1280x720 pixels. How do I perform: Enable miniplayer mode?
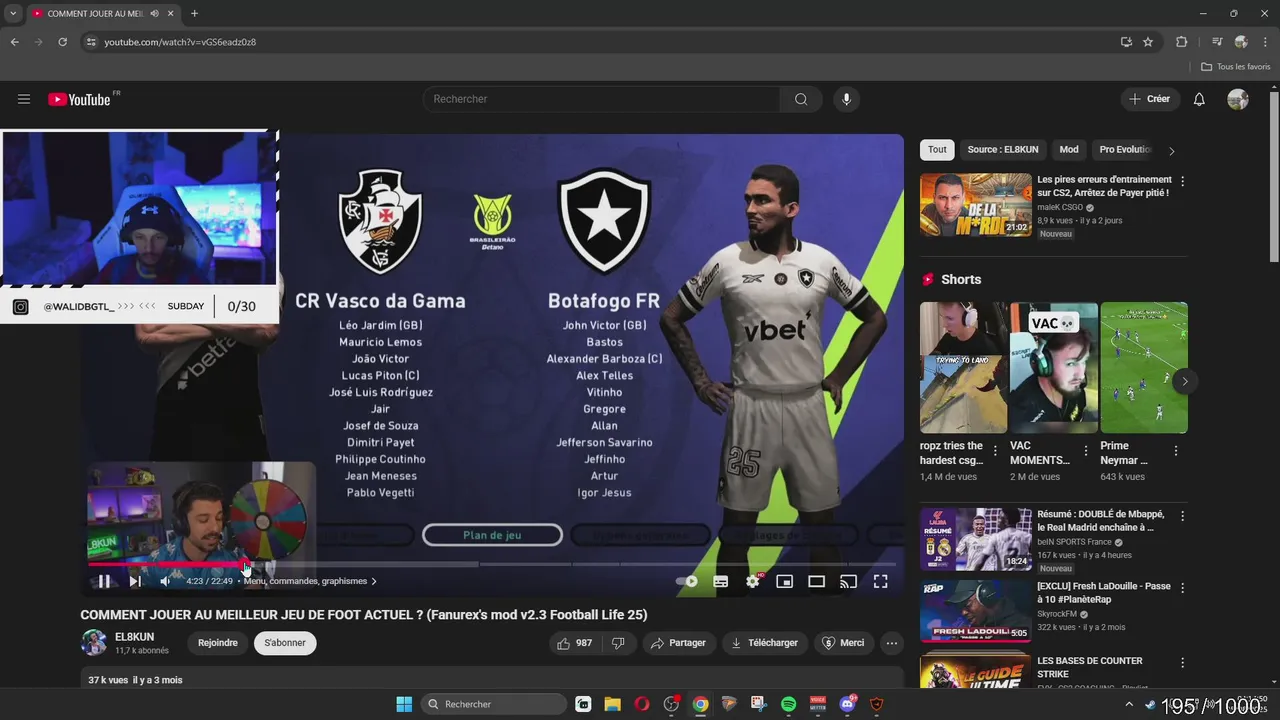(x=785, y=581)
